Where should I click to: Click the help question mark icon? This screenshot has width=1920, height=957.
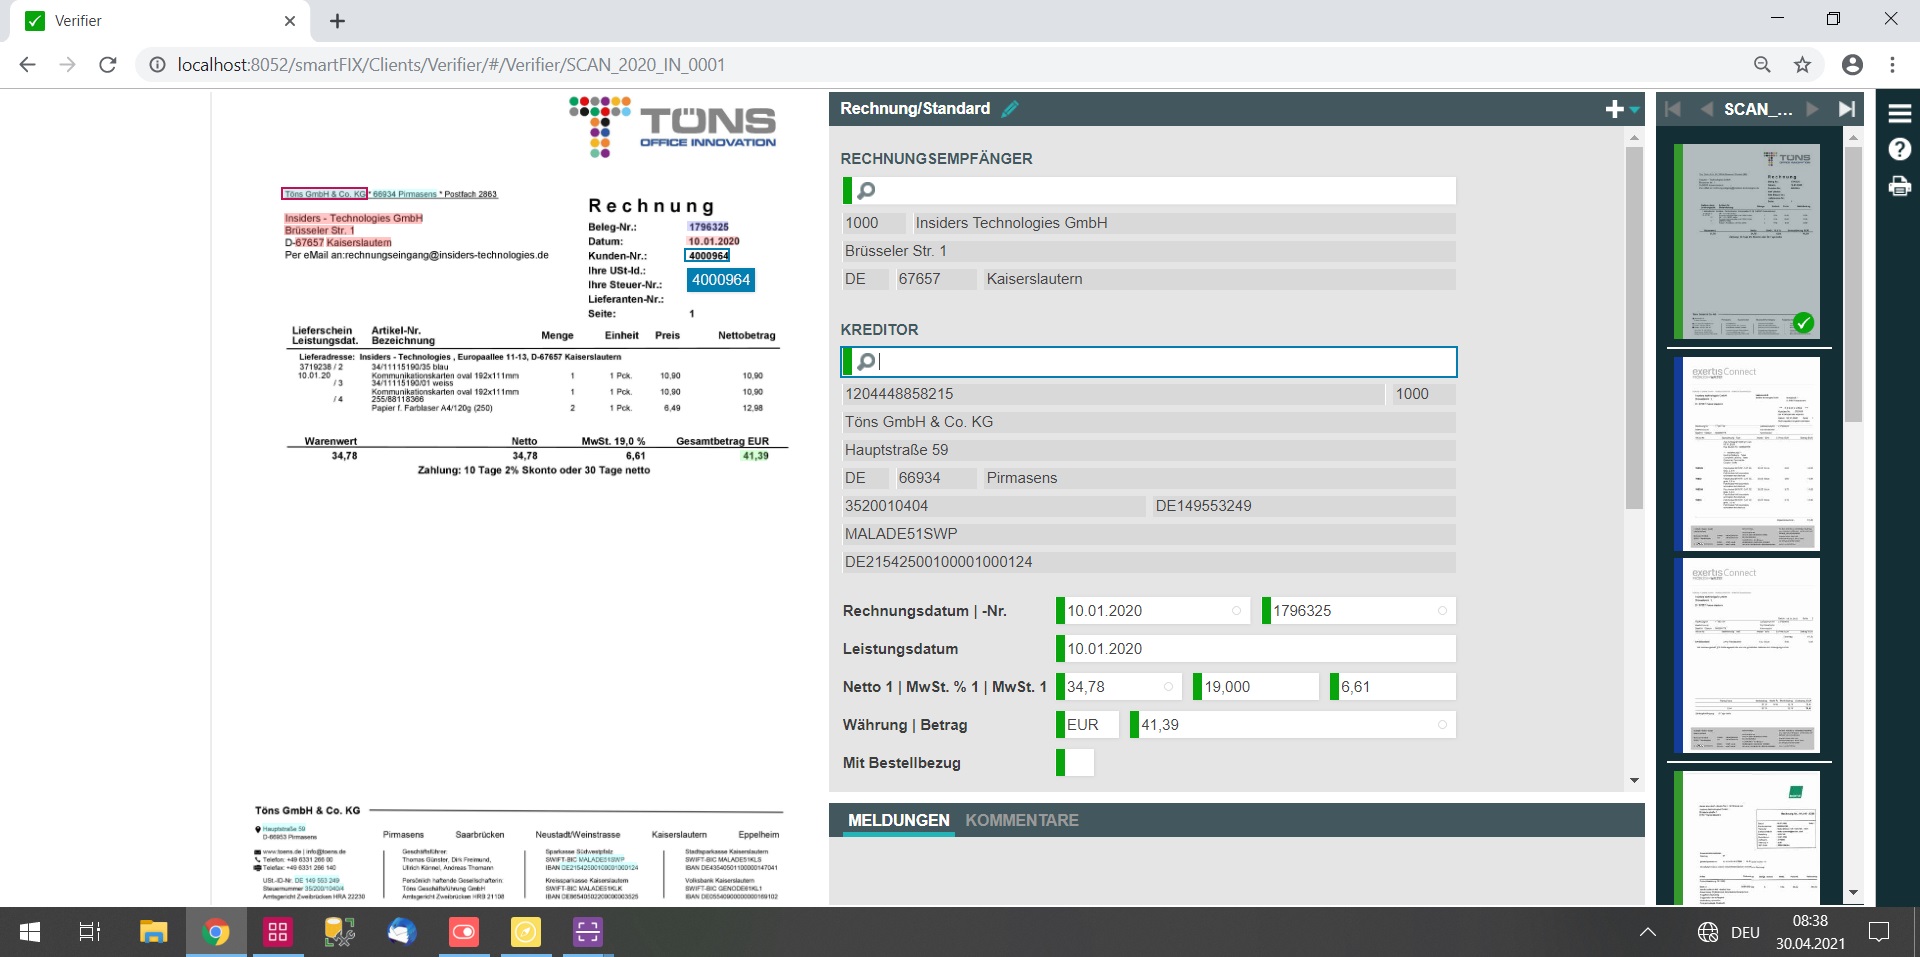(x=1899, y=150)
